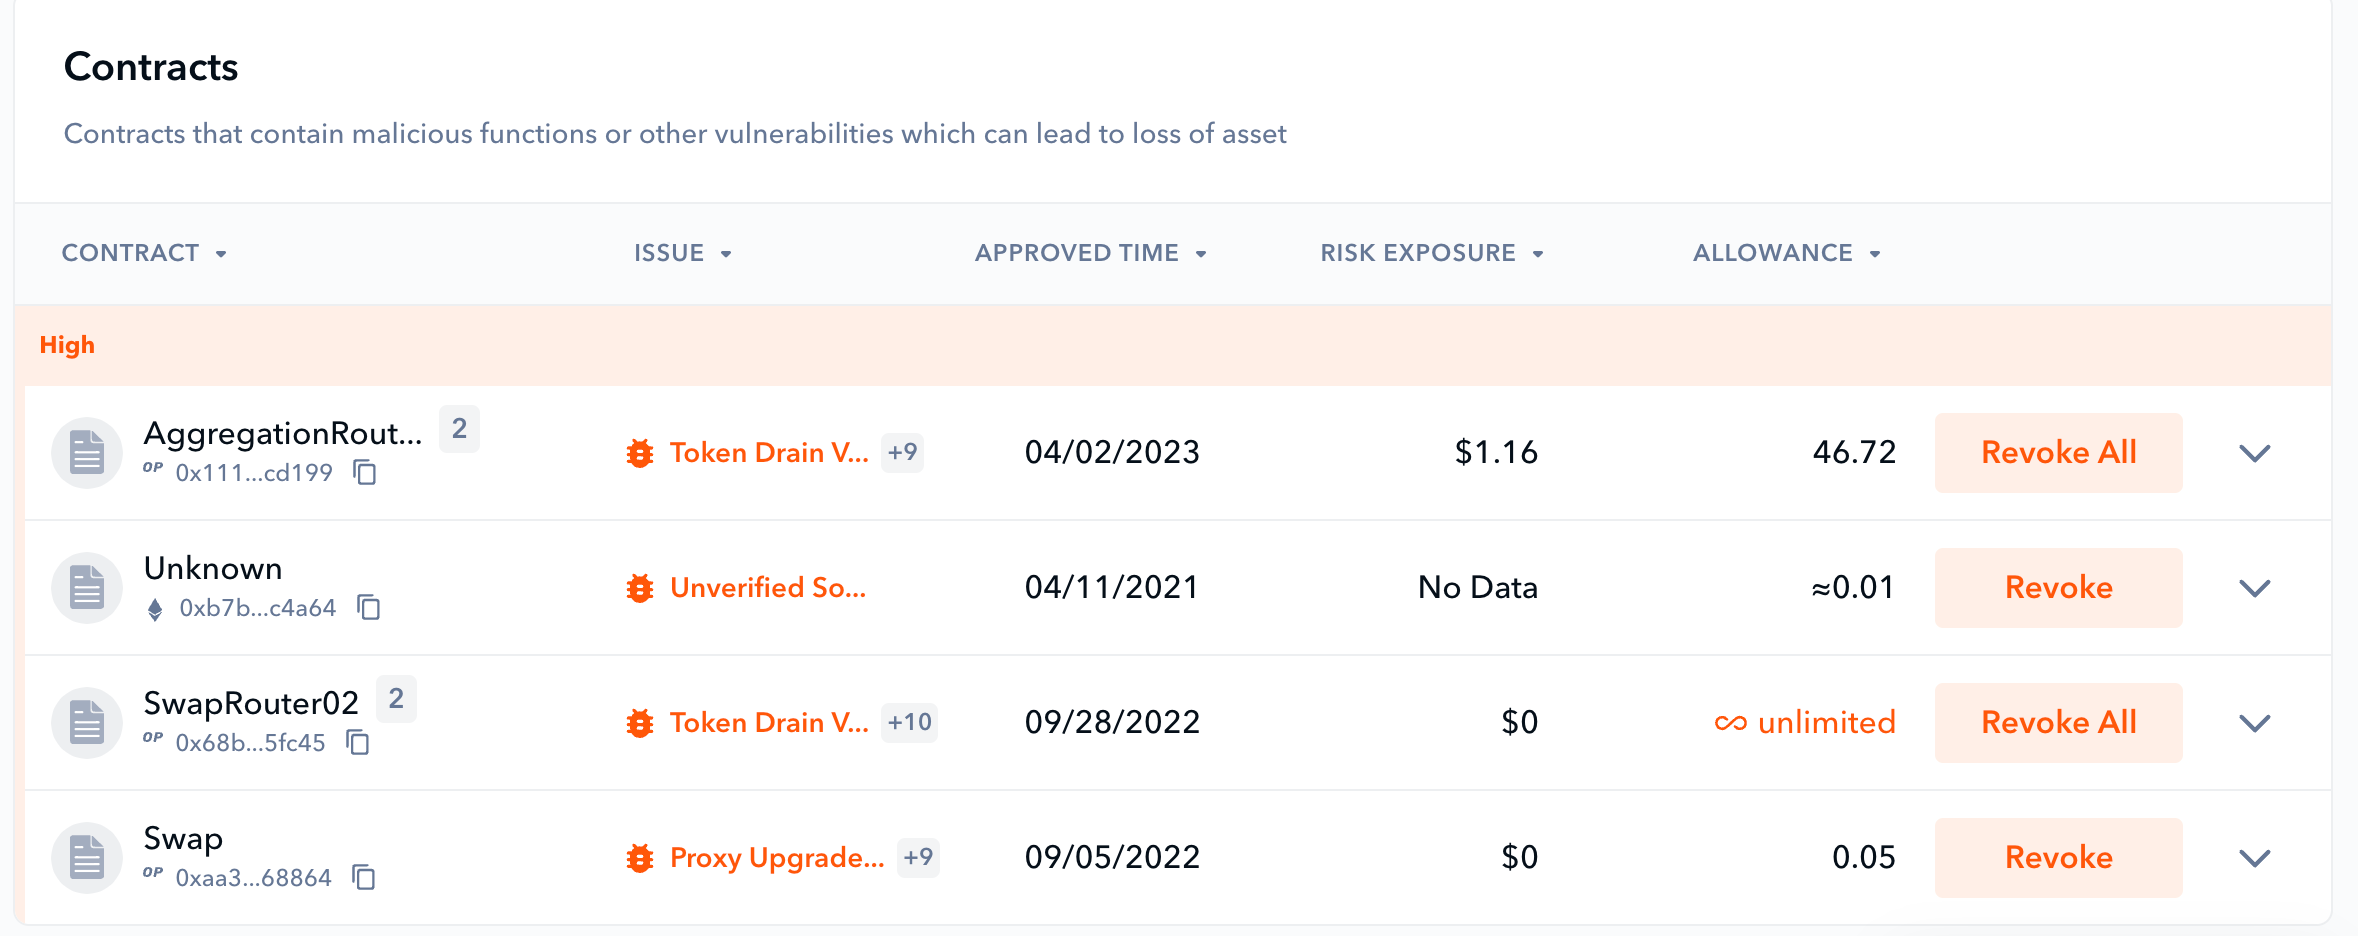Sort by APPROVED TIME column

(1090, 253)
